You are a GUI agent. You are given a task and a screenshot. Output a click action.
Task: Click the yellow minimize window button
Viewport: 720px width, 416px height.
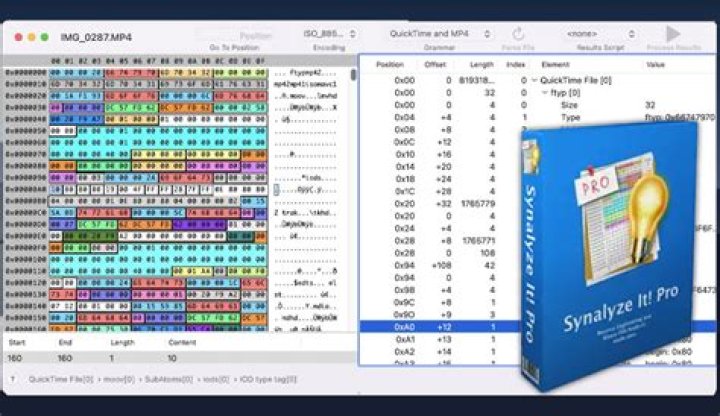pos(31,37)
